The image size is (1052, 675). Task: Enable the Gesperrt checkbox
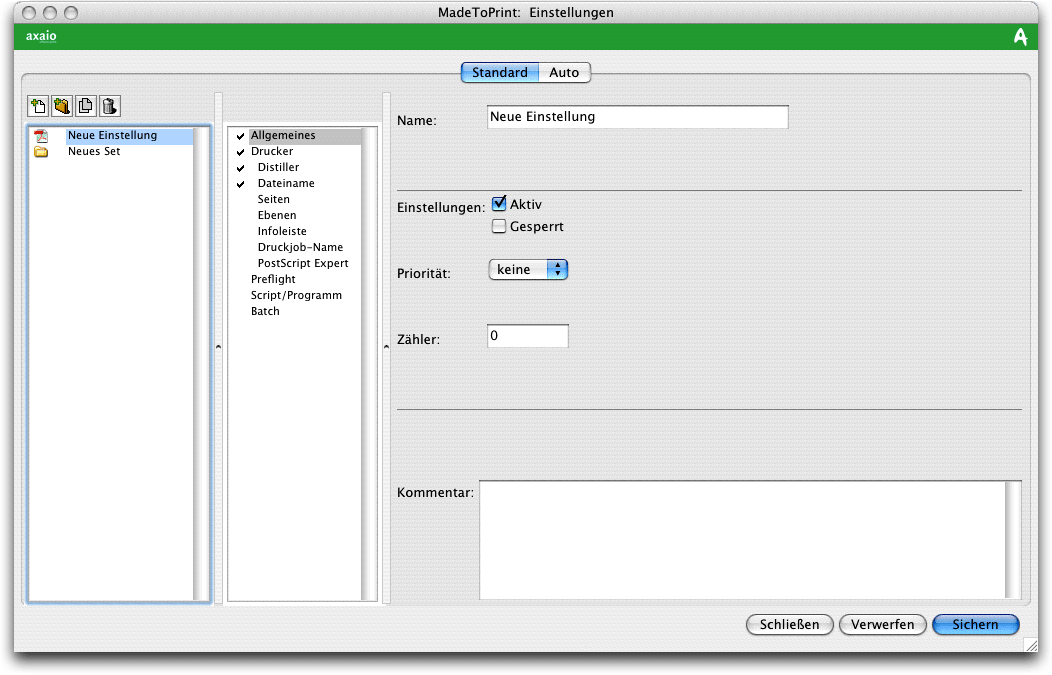tap(498, 226)
